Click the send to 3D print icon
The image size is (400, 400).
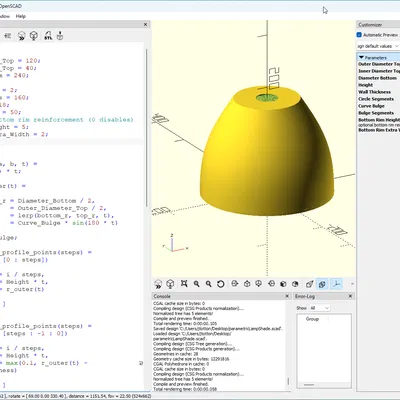pyautogui.click(x=60, y=36)
